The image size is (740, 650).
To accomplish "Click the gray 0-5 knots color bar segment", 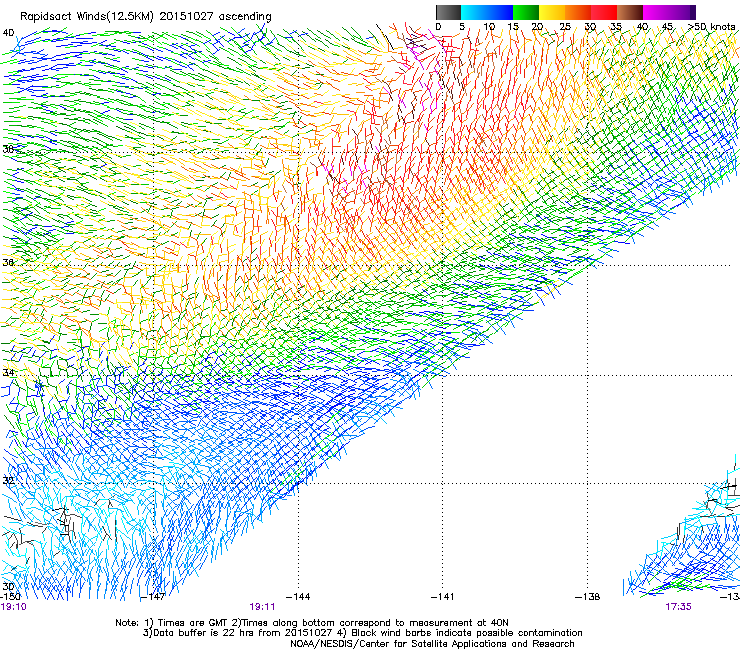I will 448,12.
